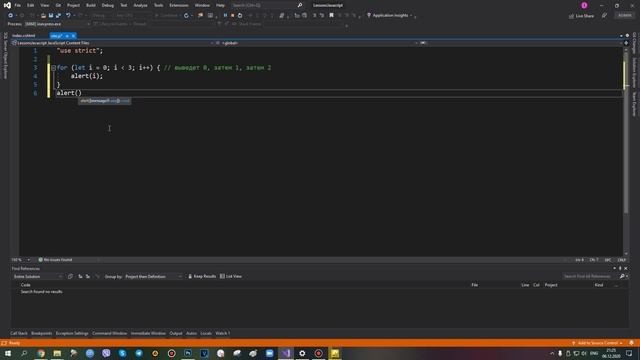Click the Windows Start button

8,353
